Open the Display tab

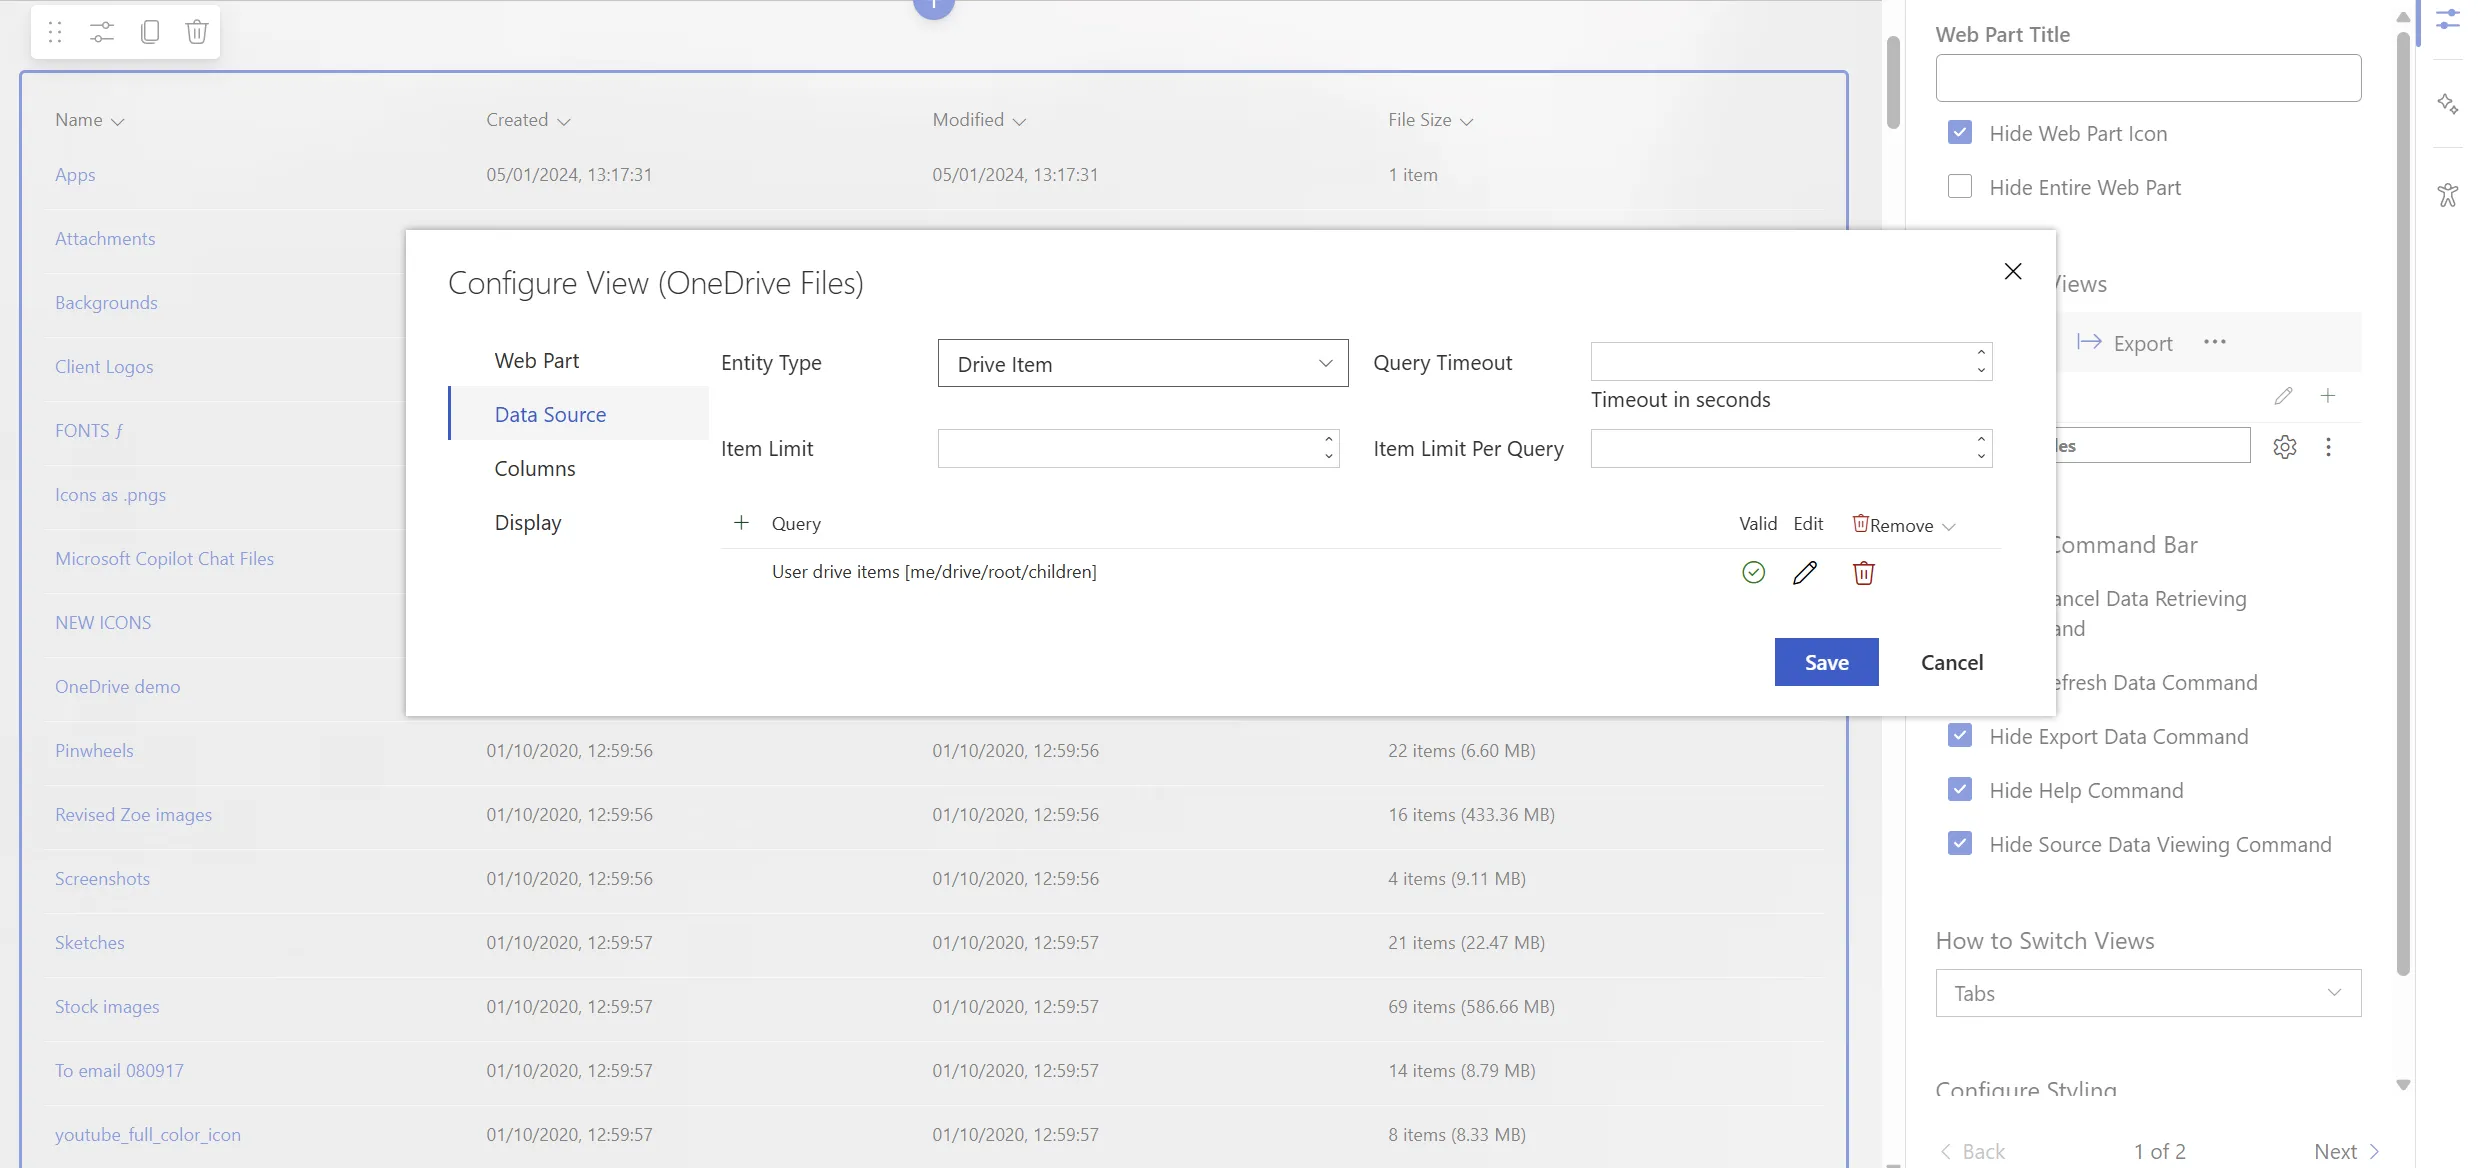point(528,522)
